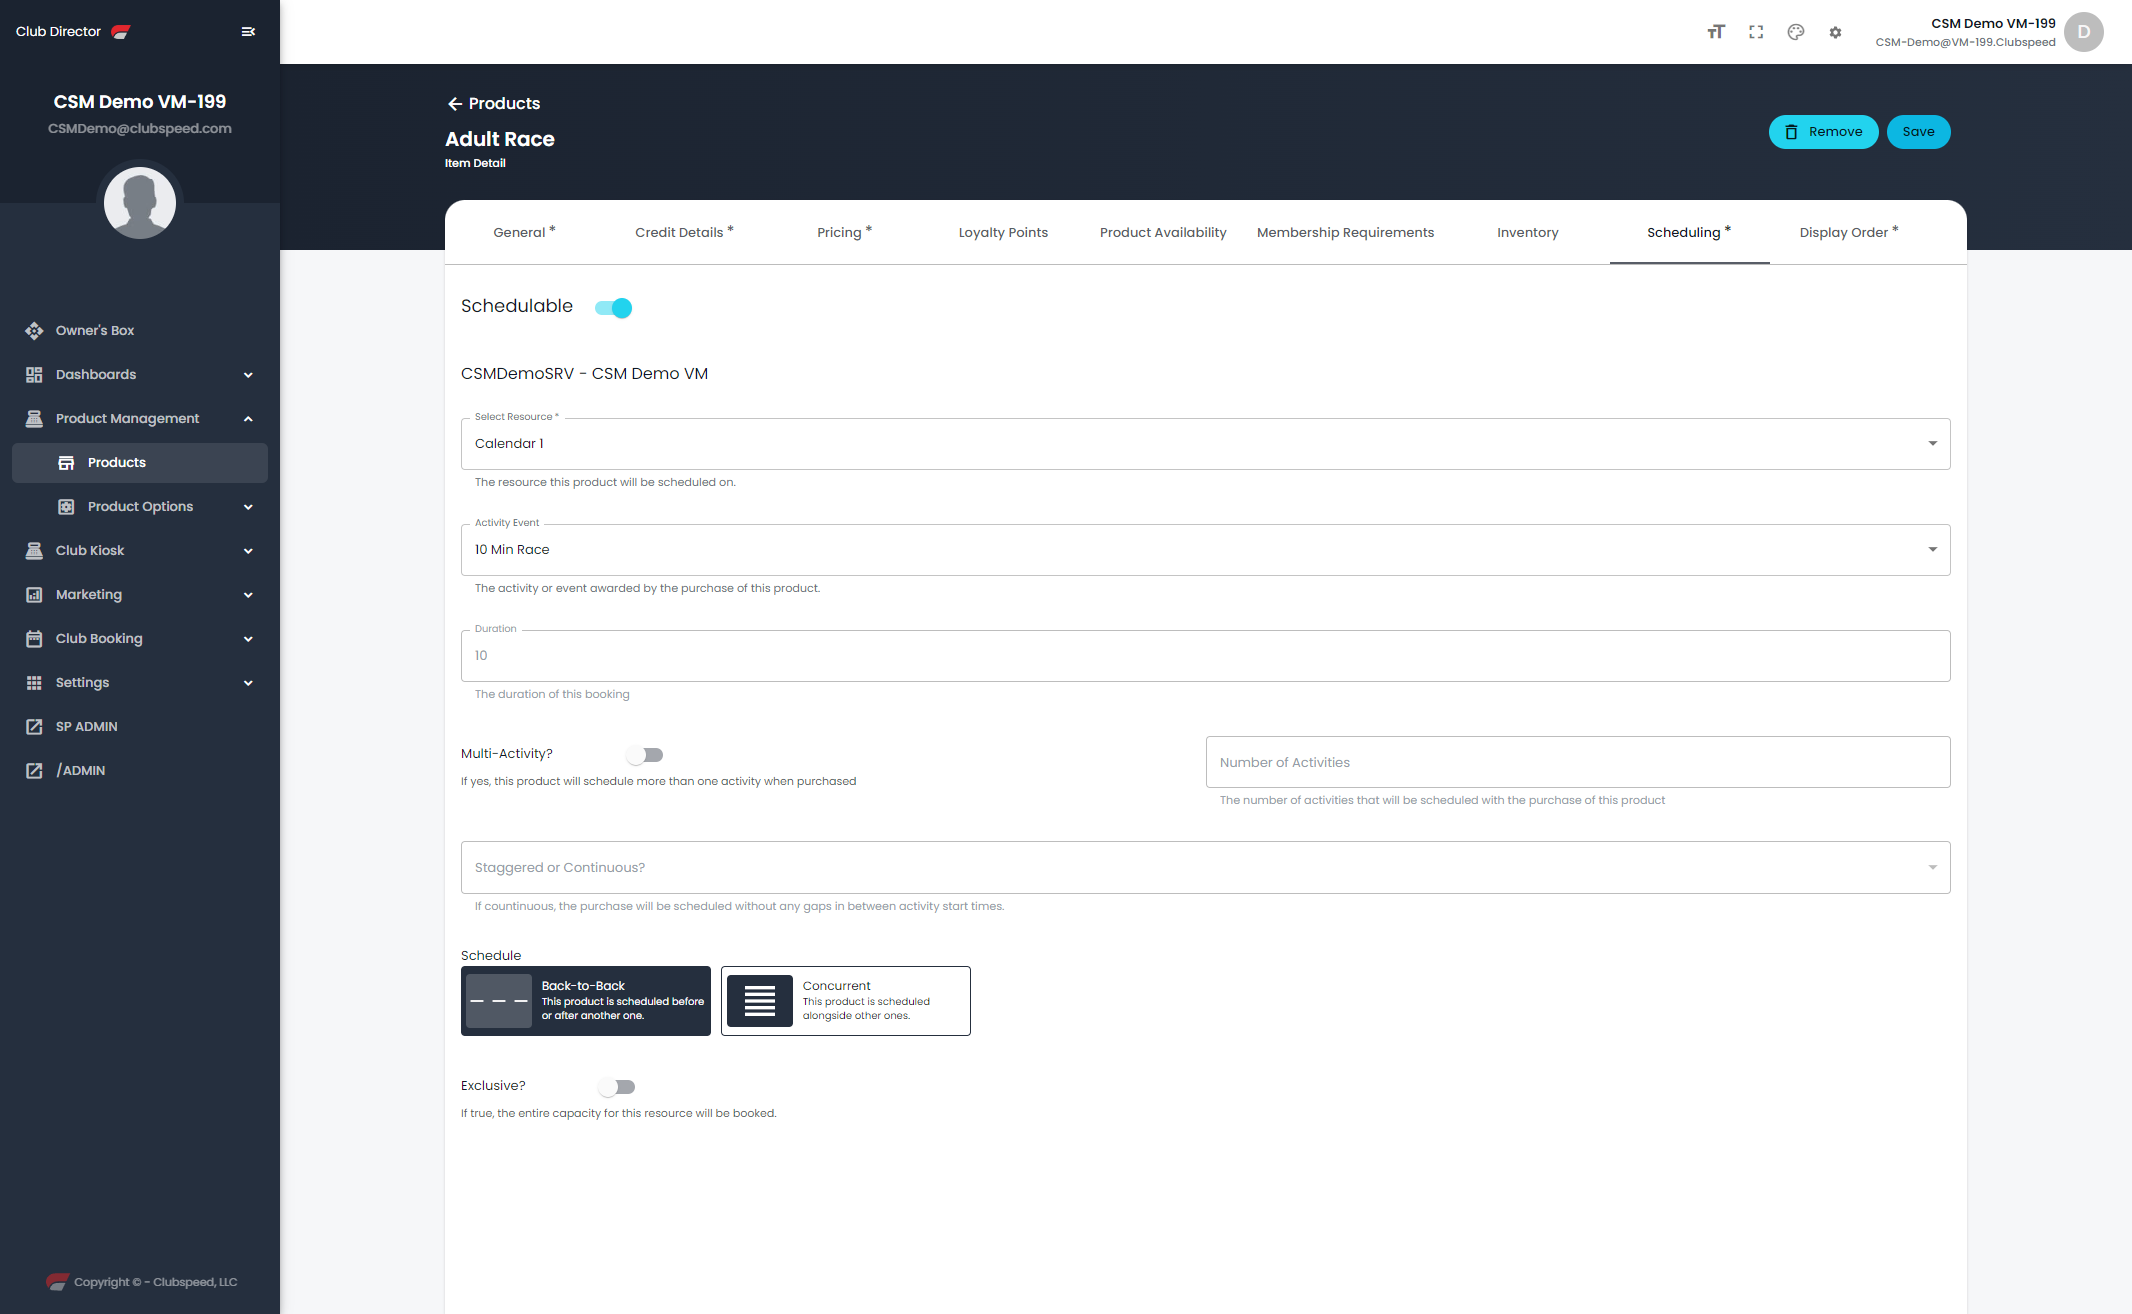Switch to the General tab
2132x1314 pixels.
[x=524, y=232]
